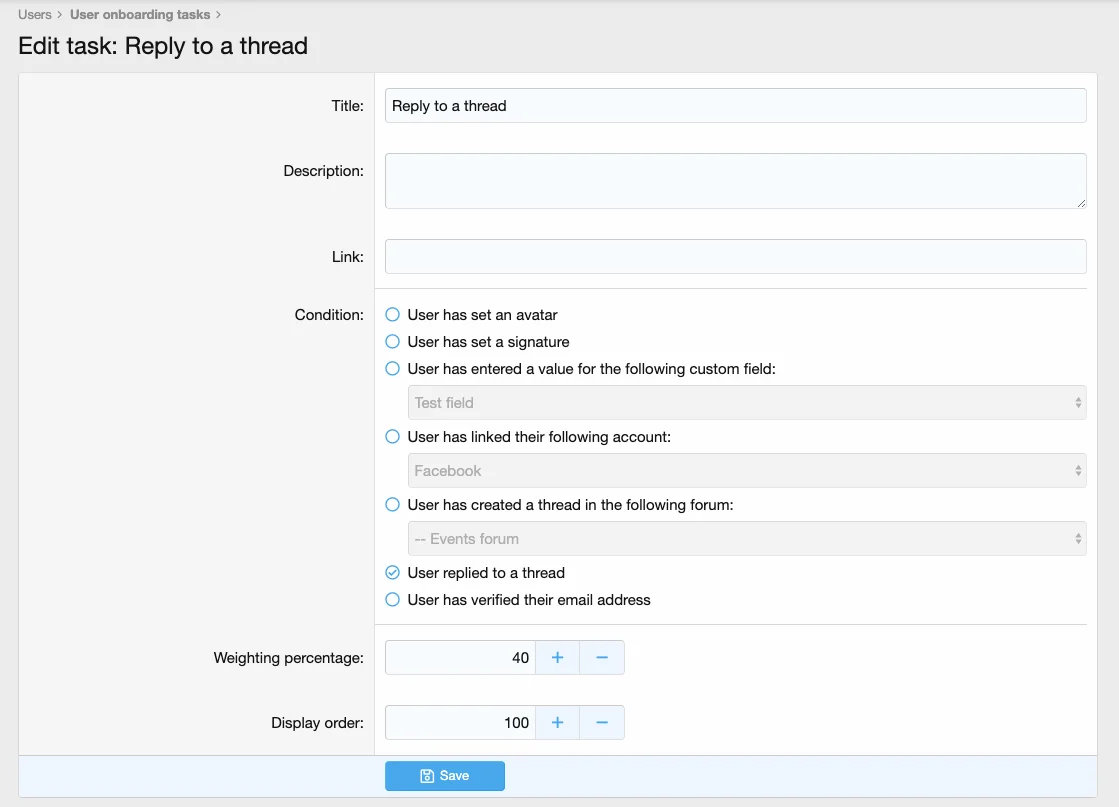This screenshot has height=807, width=1119.
Task: Select 'User has set an avatar' condition
Action: [x=393, y=315]
